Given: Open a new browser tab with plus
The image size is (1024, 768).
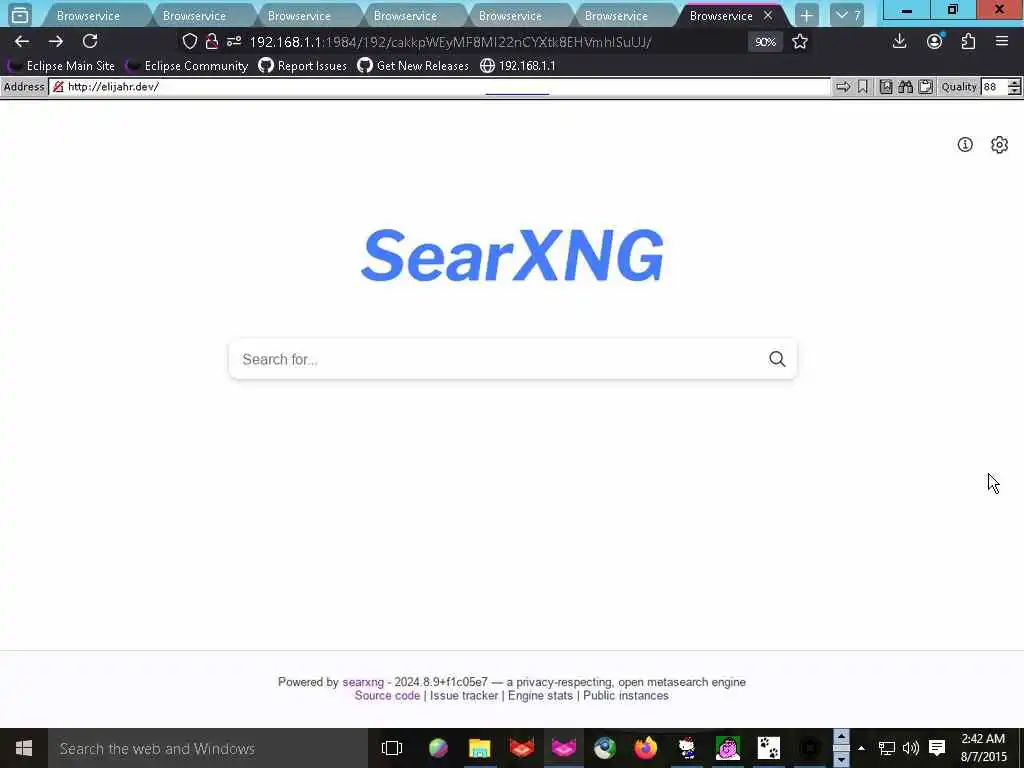Looking at the screenshot, I should (x=807, y=16).
